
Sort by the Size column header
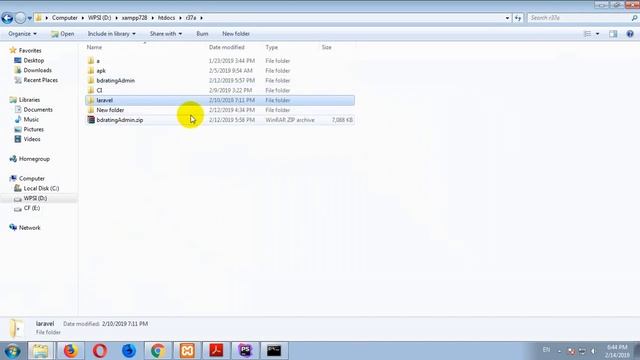pos(327,47)
